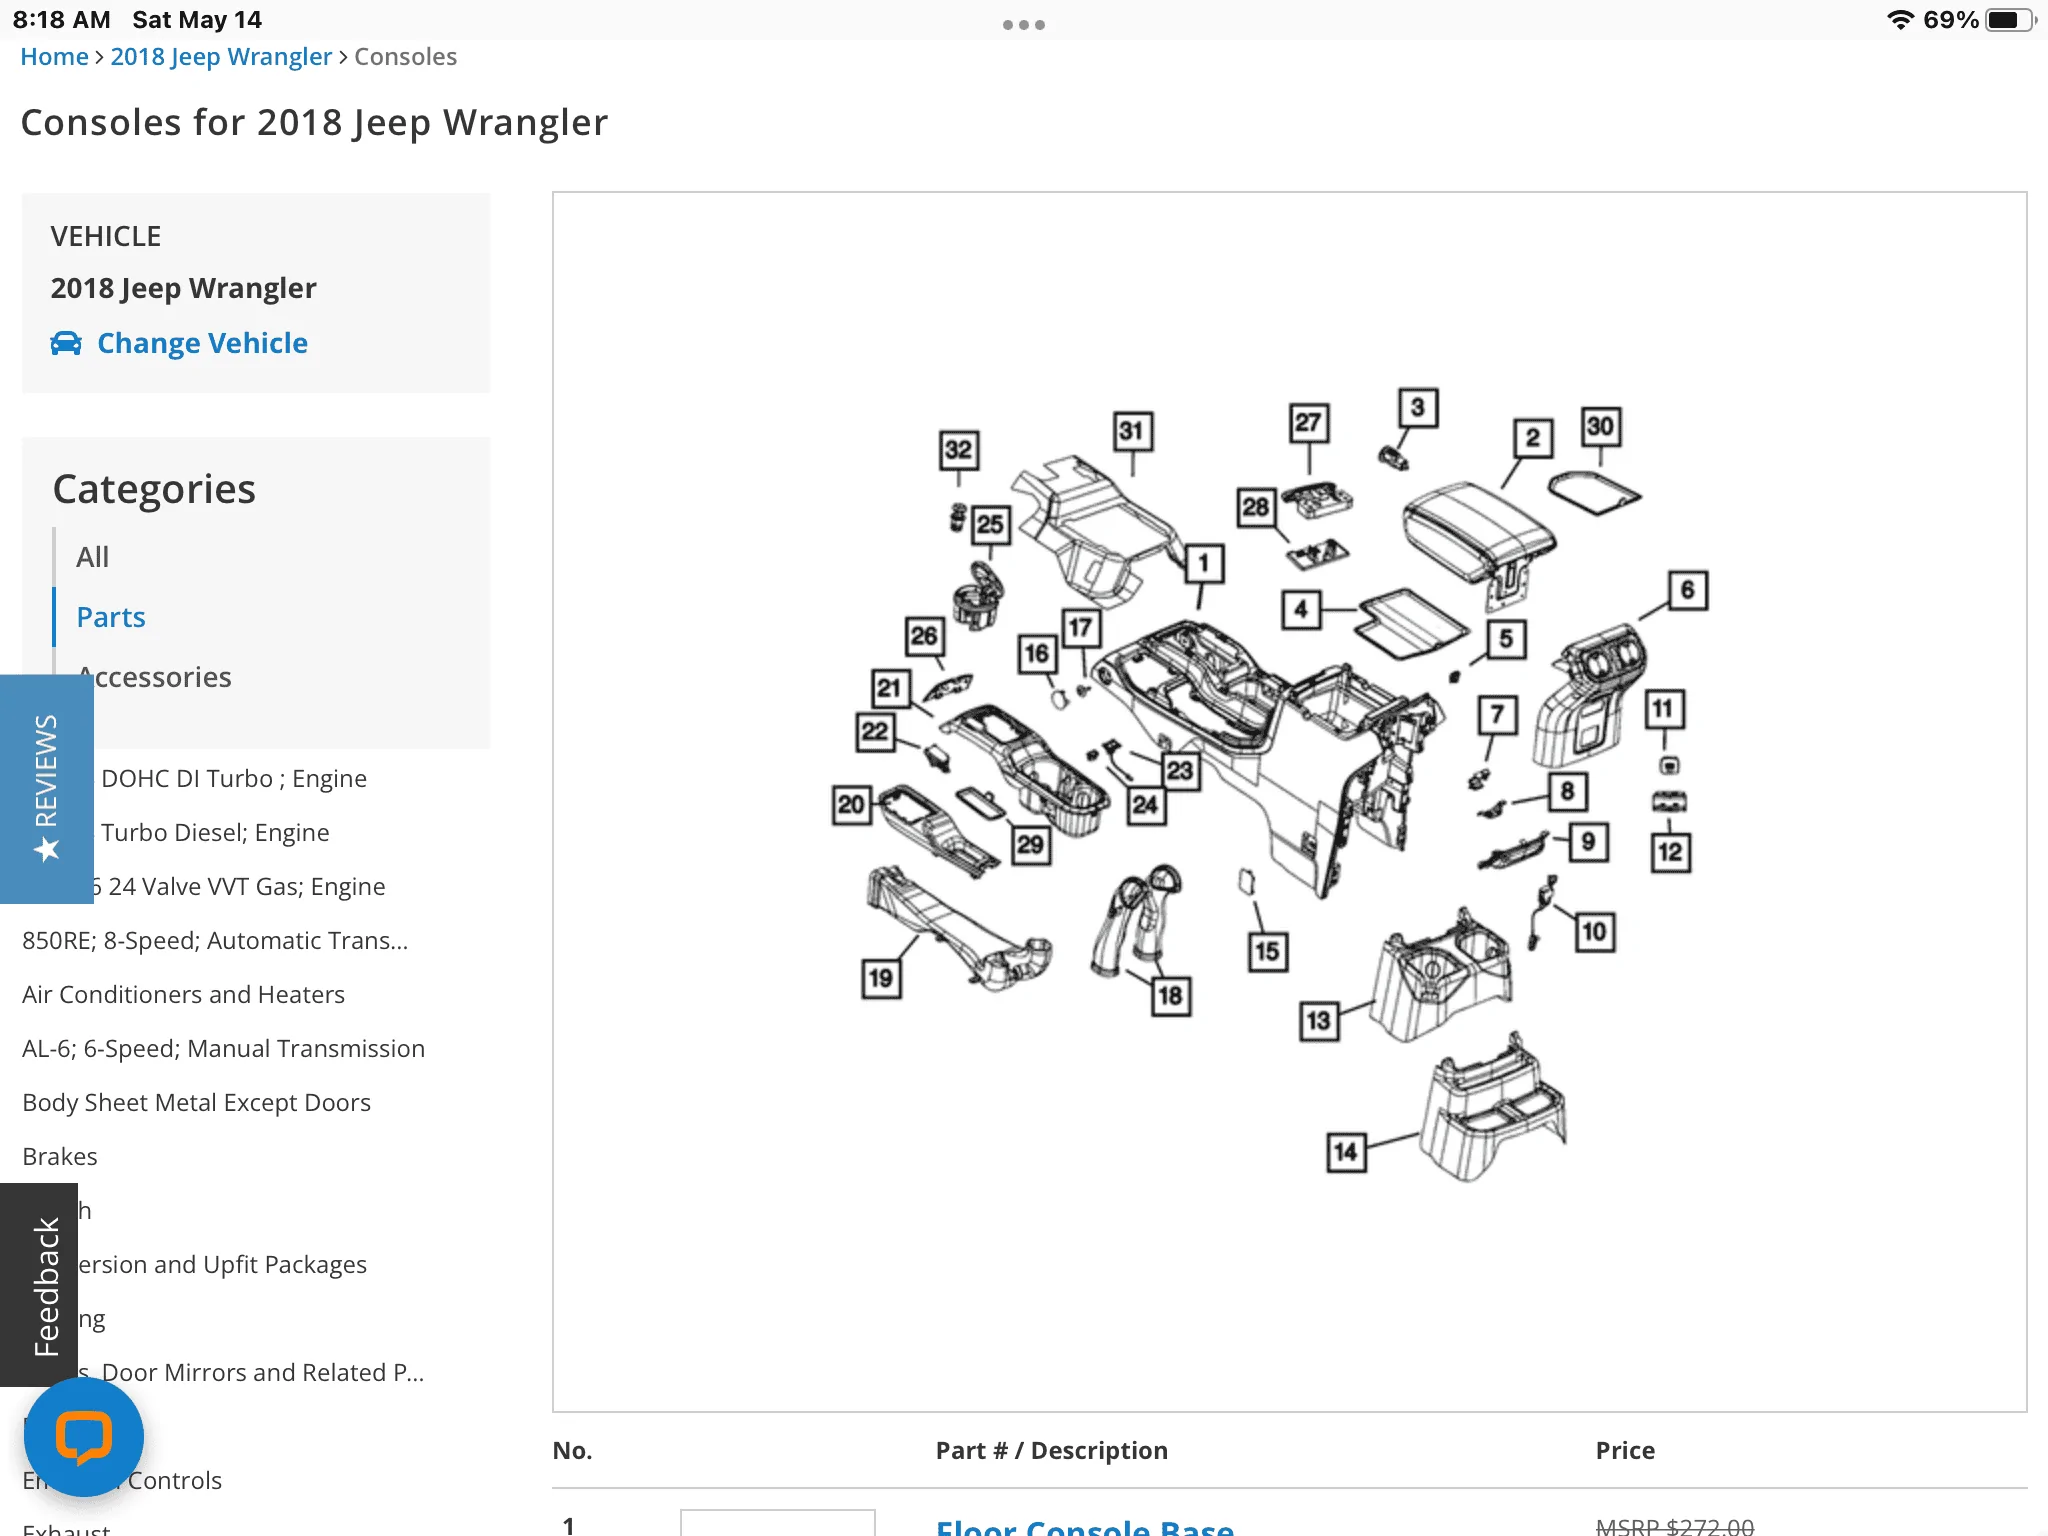Click diagram callout number 28
This screenshot has height=1536, width=2048.
(x=1256, y=508)
